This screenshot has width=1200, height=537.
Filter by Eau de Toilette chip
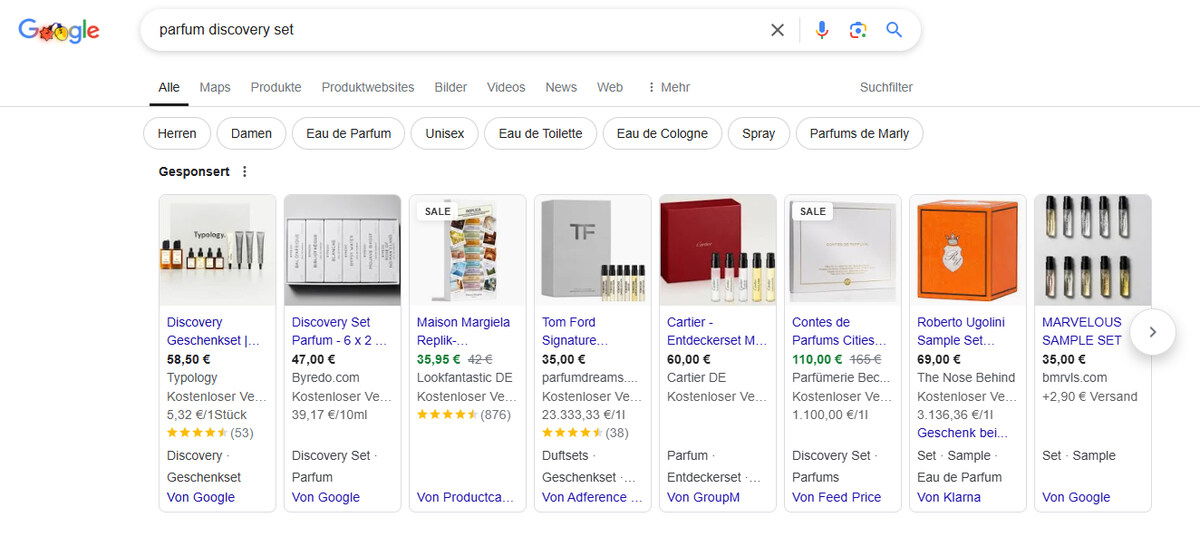pyautogui.click(x=540, y=133)
